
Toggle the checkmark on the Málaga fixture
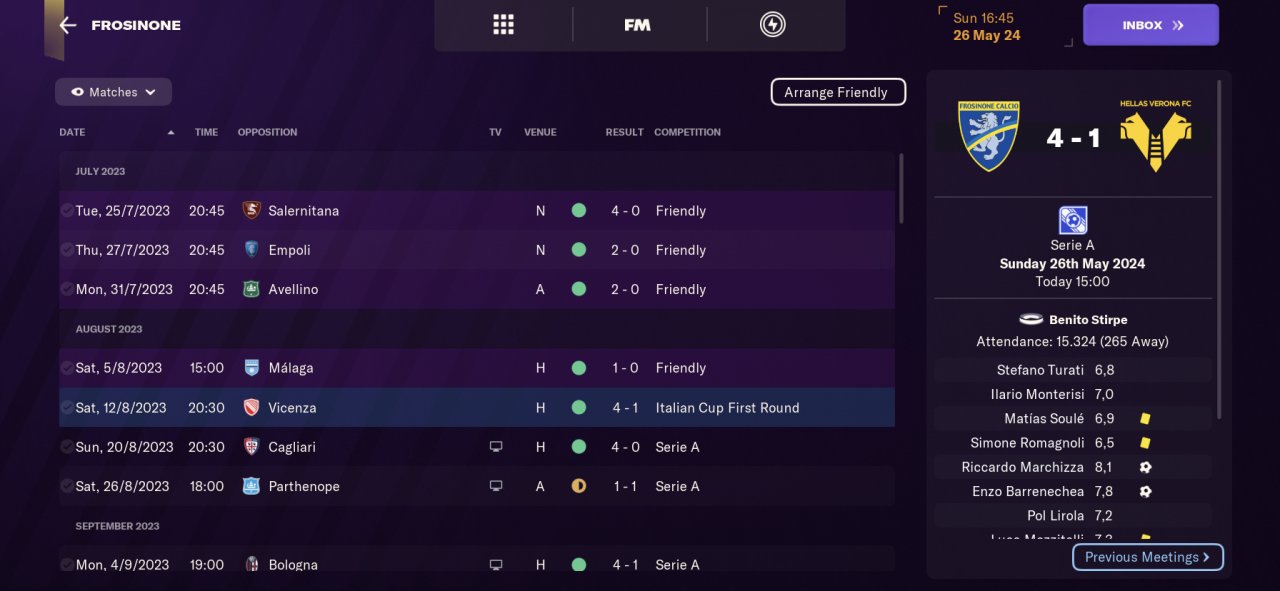point(66,368)
